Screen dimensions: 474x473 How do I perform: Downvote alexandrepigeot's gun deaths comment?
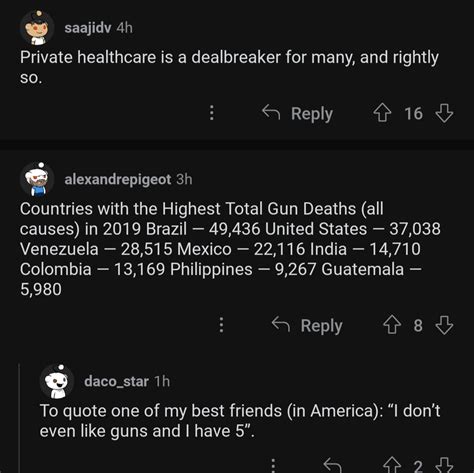(x=444, y=325)
